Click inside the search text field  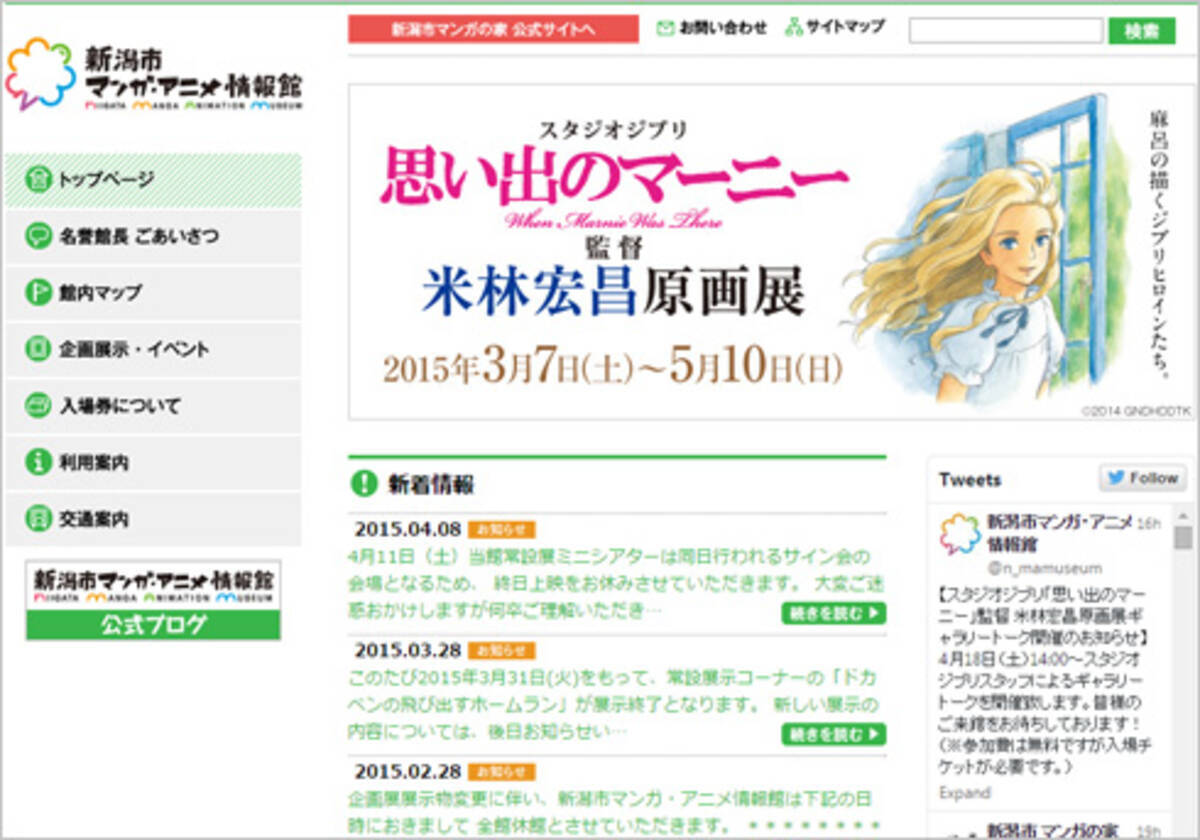(x=1005, y=30)
